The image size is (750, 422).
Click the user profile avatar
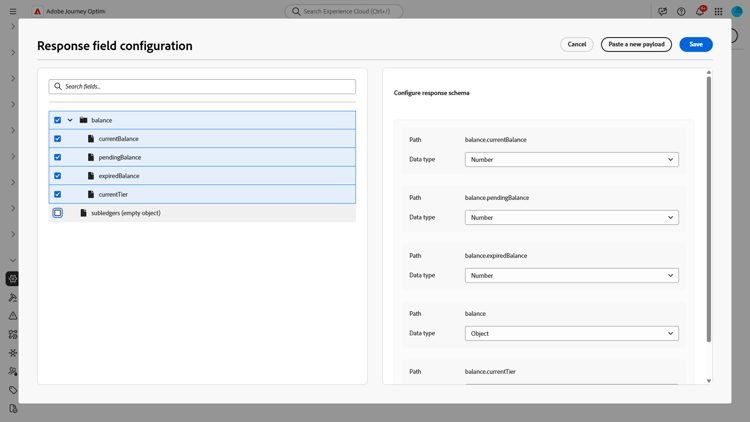(x=737, y=12)
